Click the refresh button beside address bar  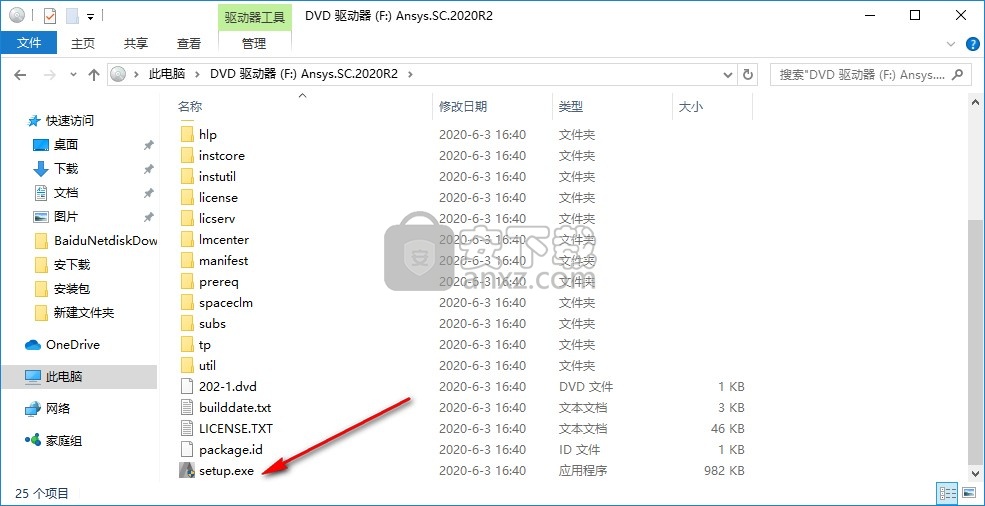pyautogui.click(x=748, y=74)
